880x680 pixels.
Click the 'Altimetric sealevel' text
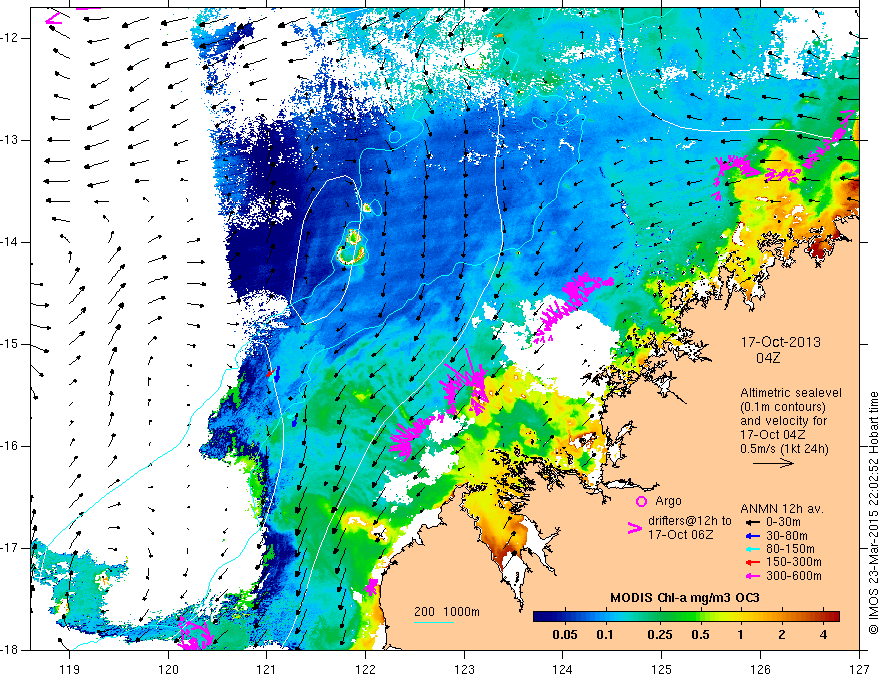791,393
